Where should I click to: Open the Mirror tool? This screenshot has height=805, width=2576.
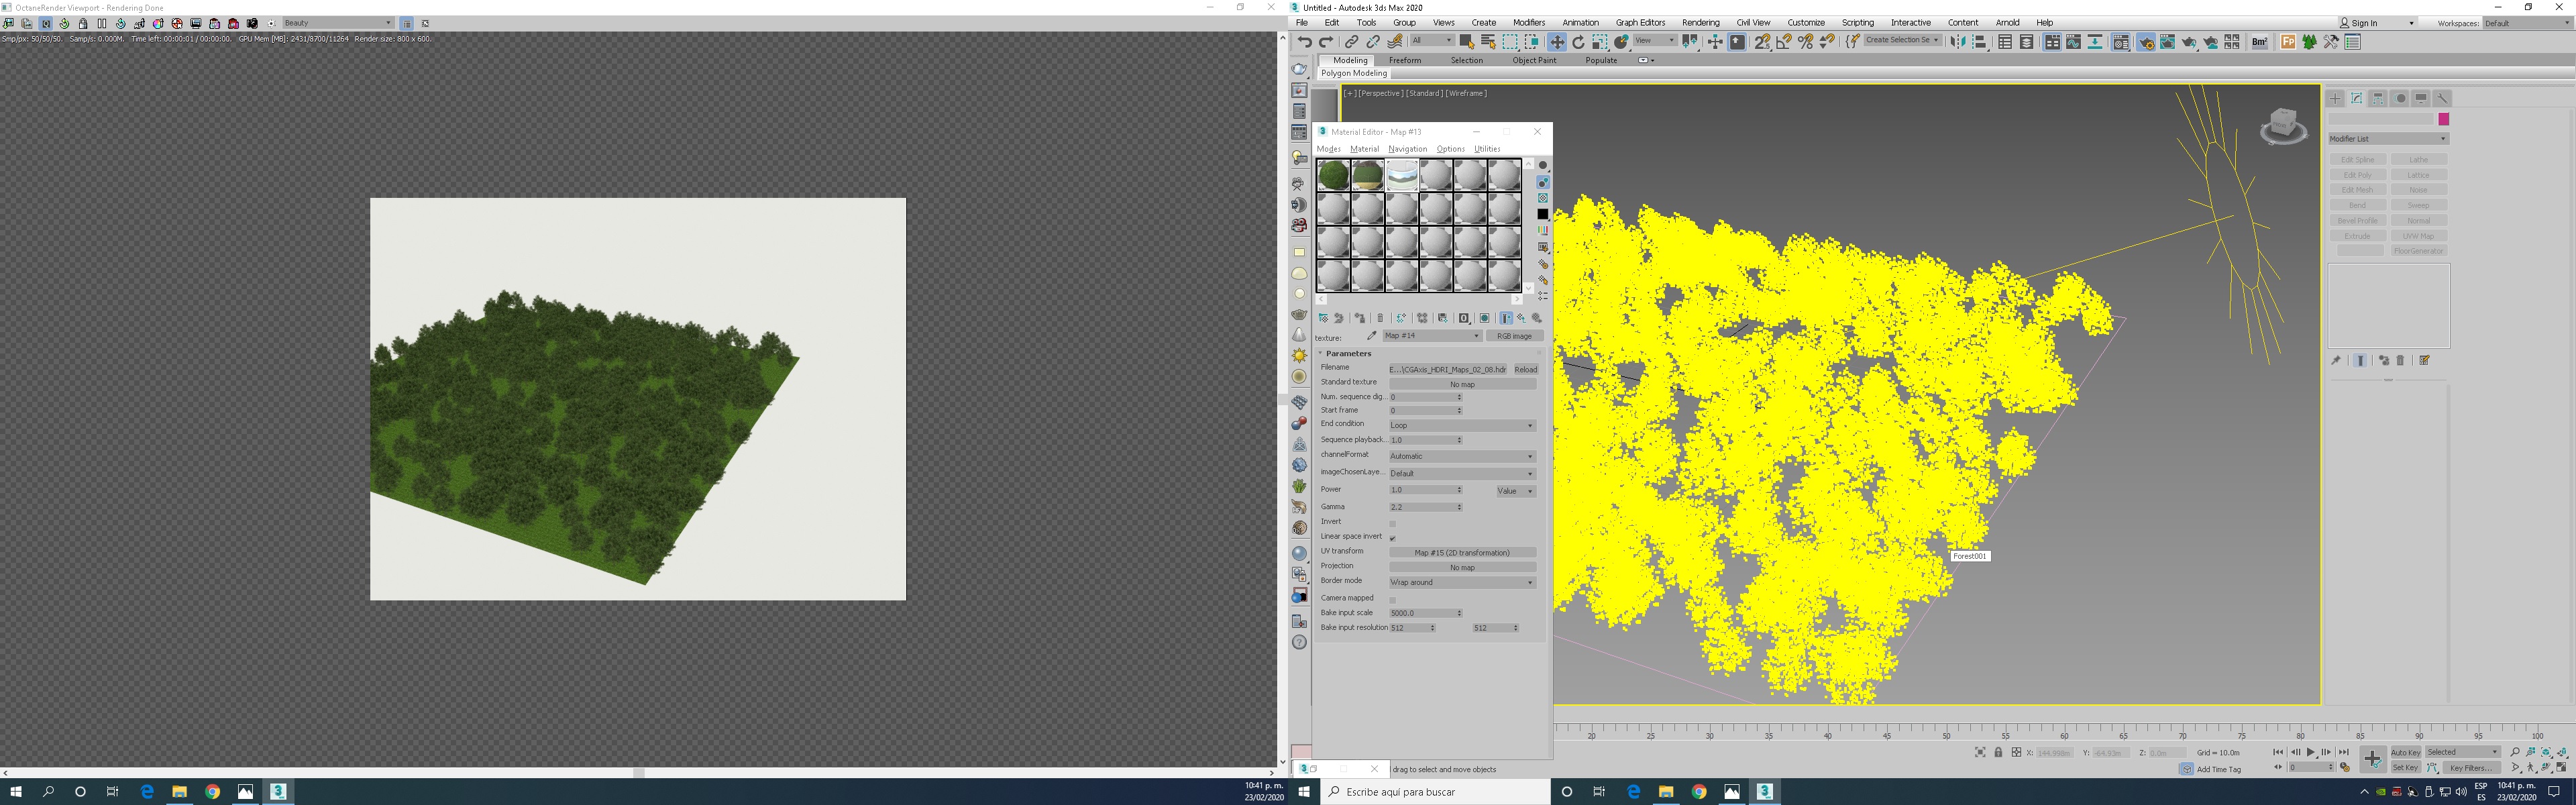pyautogui.click(x=1958, y=42)
